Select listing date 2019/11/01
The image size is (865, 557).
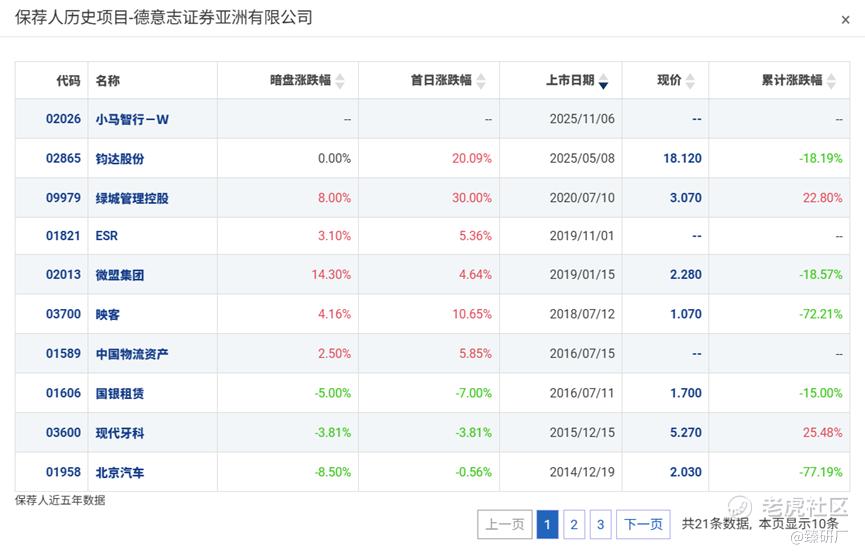pos(582,236)
